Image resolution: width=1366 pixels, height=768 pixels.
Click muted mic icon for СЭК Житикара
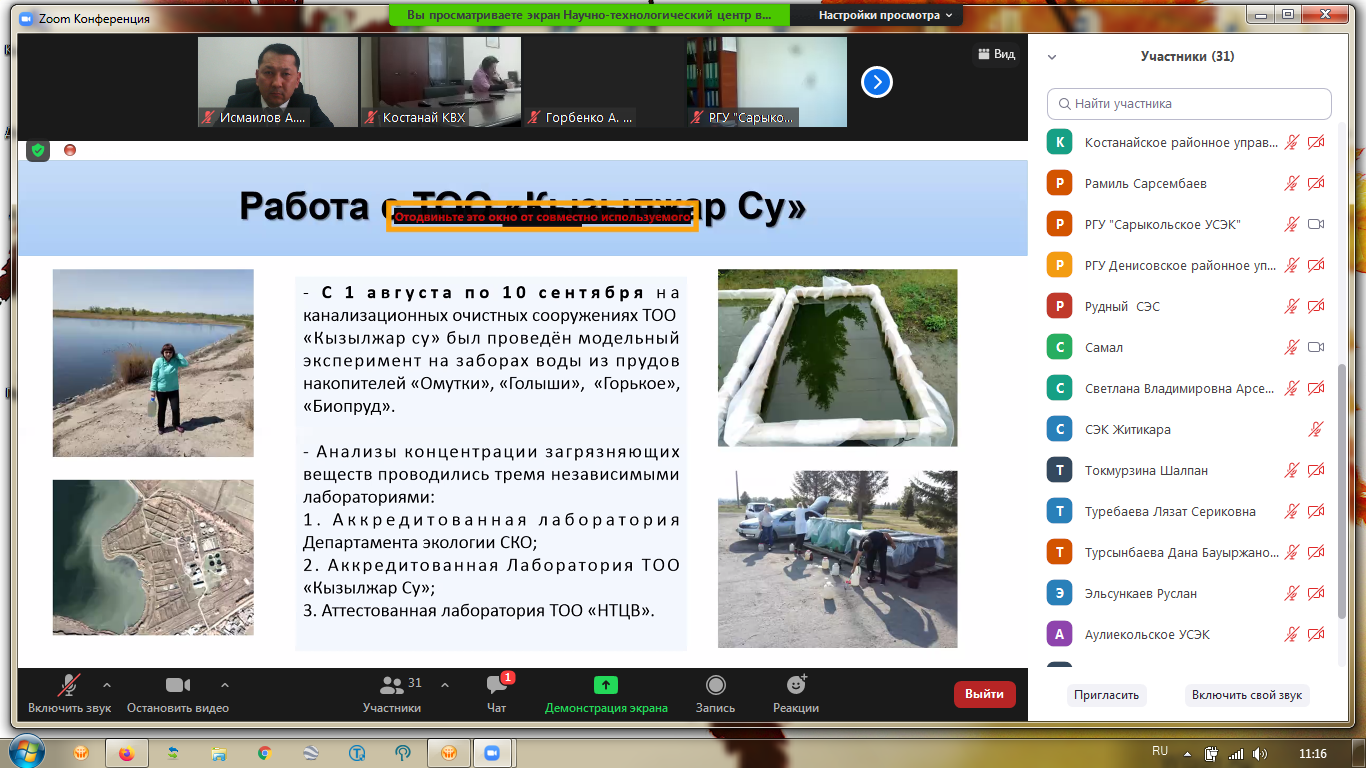[1318, 429]
